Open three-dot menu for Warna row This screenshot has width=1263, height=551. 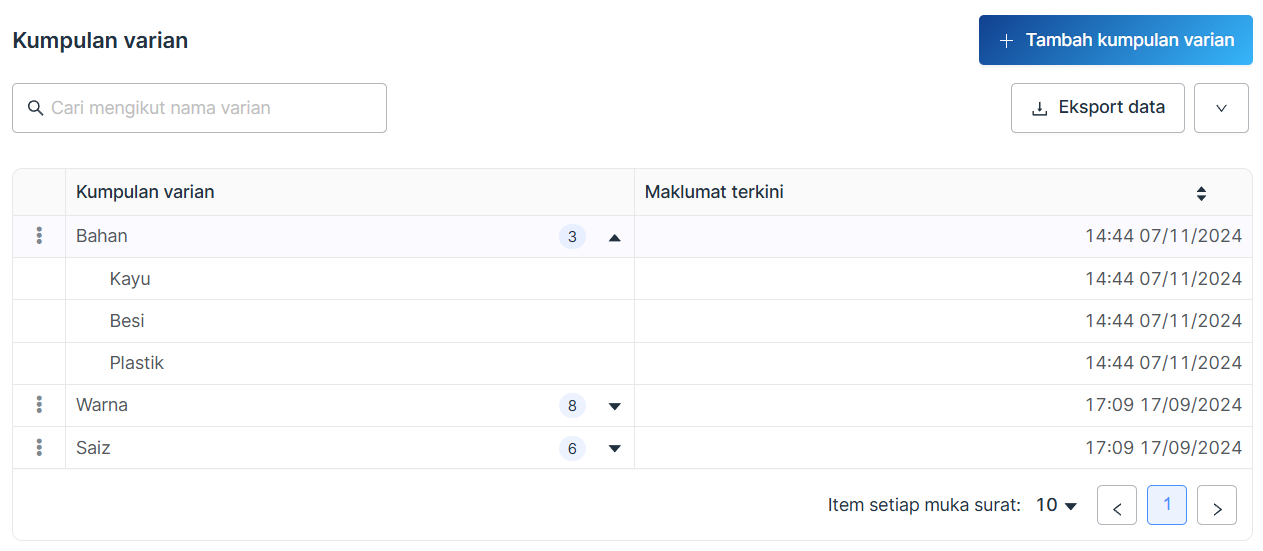(39, 405)
